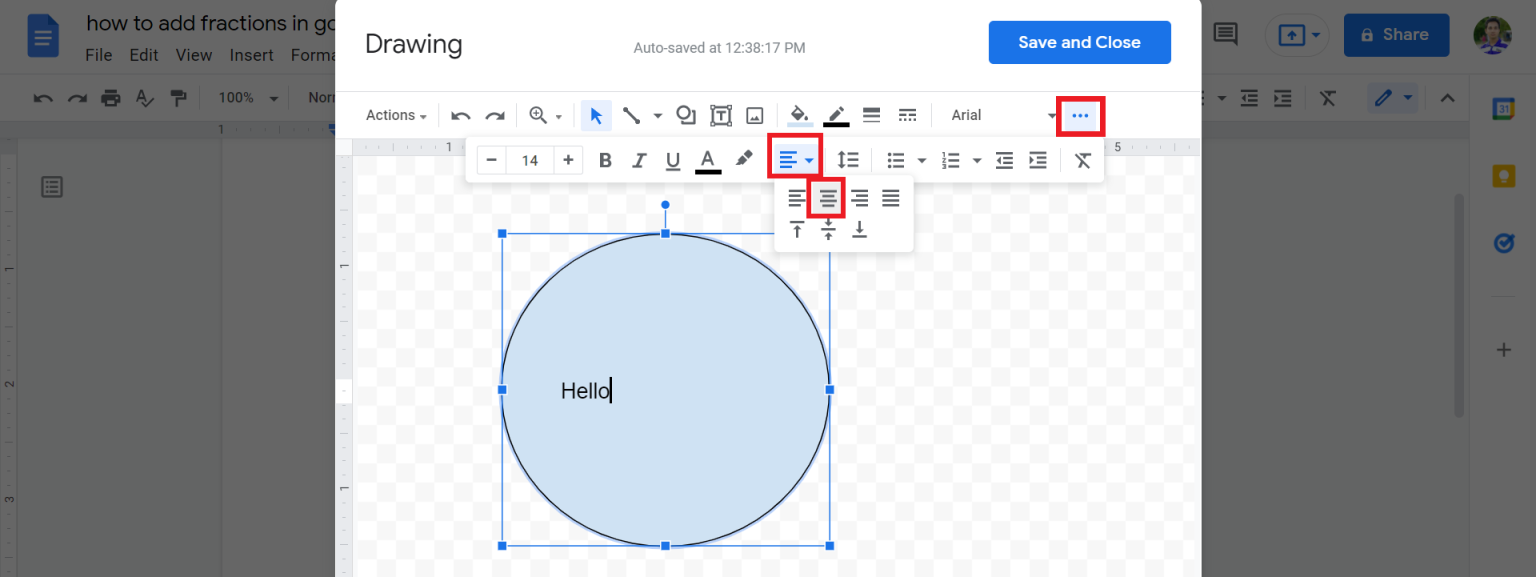Select Center align option
This screenshot has width=1536, height=577.
pyautogui.click(x=828, y=198)
